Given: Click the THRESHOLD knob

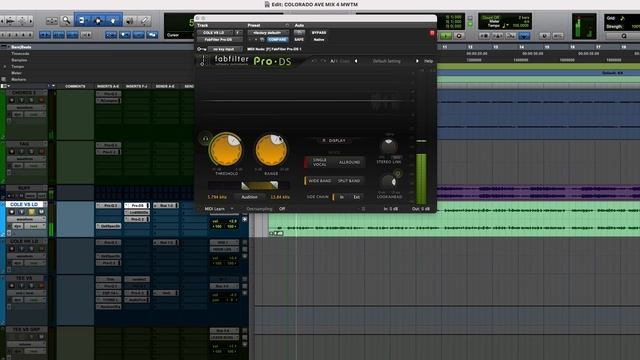Looking at the screenshot, I should 226,150.
